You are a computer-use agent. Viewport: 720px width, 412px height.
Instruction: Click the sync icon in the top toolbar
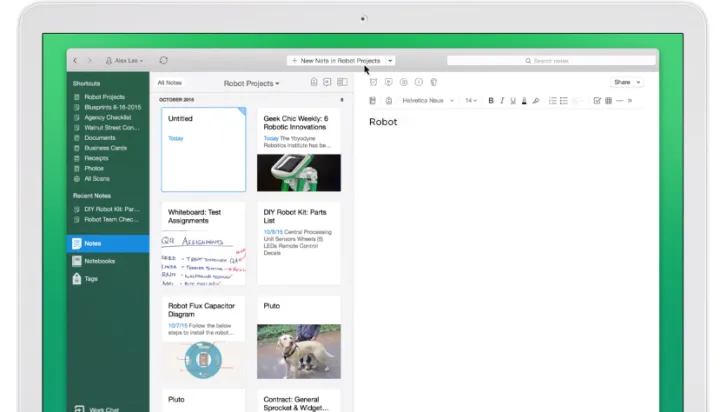pyautogui.click(x=163, y=61)
